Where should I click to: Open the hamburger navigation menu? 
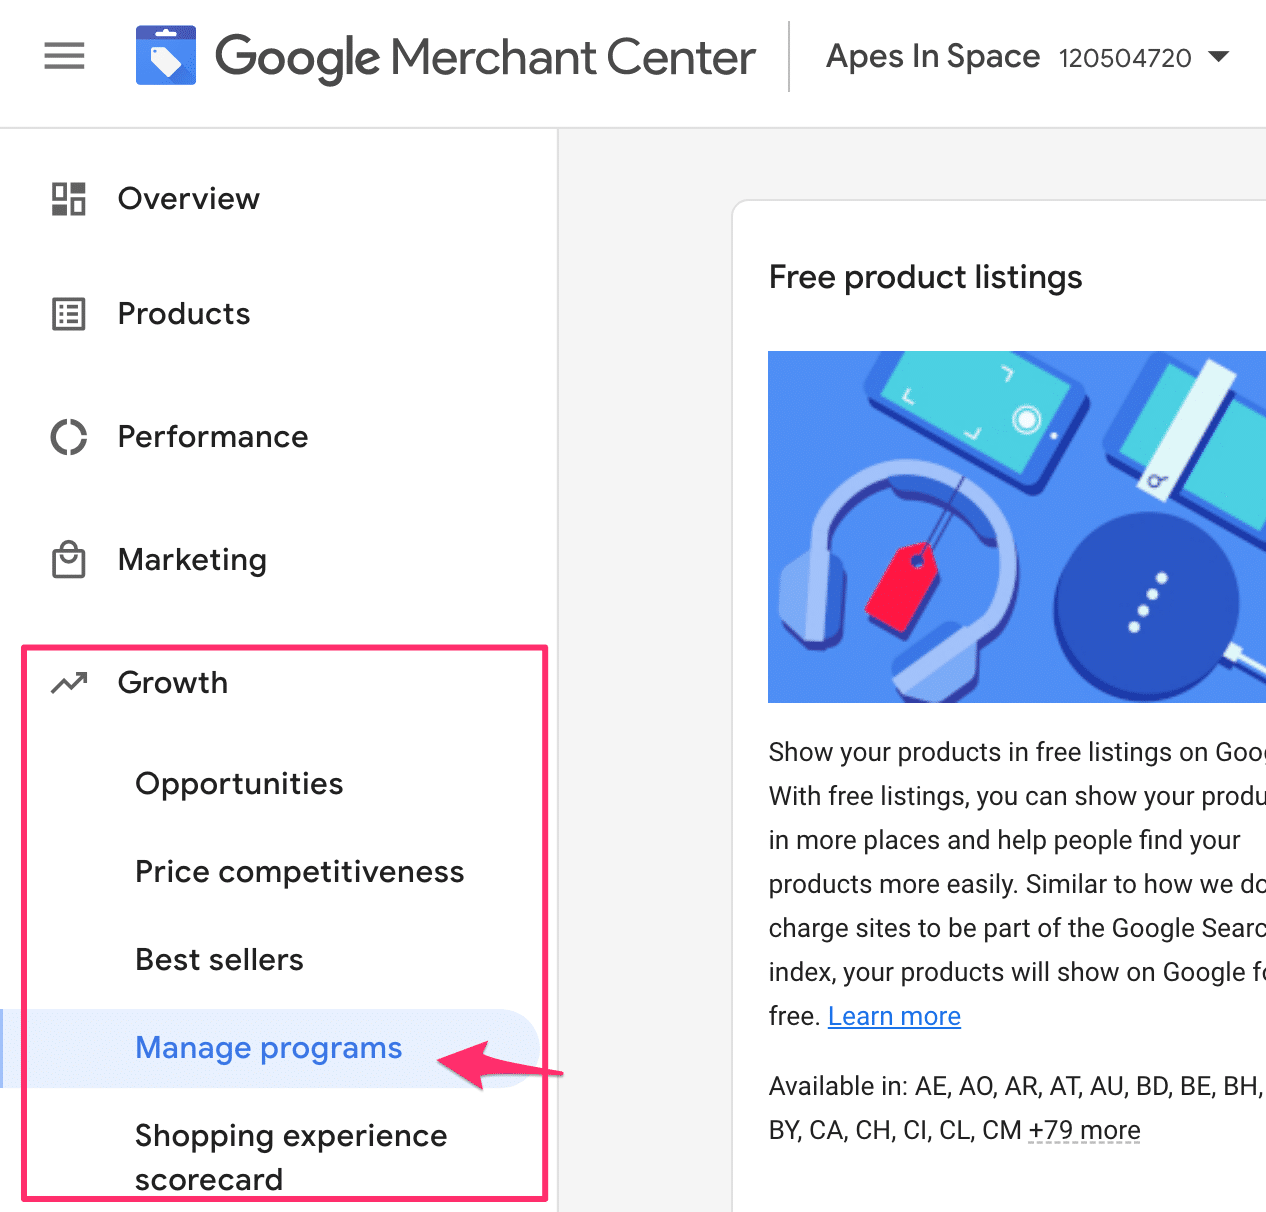[x=65, y=57]
